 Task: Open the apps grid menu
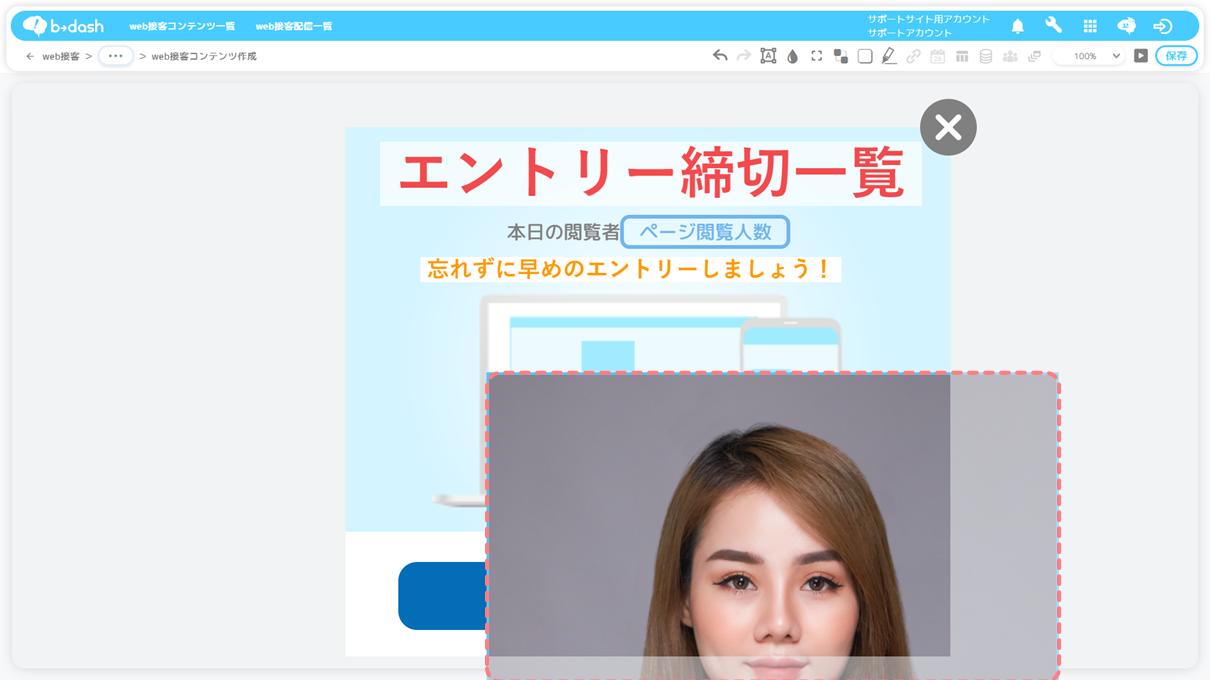pyautogui.click(x=1090, y=26)
